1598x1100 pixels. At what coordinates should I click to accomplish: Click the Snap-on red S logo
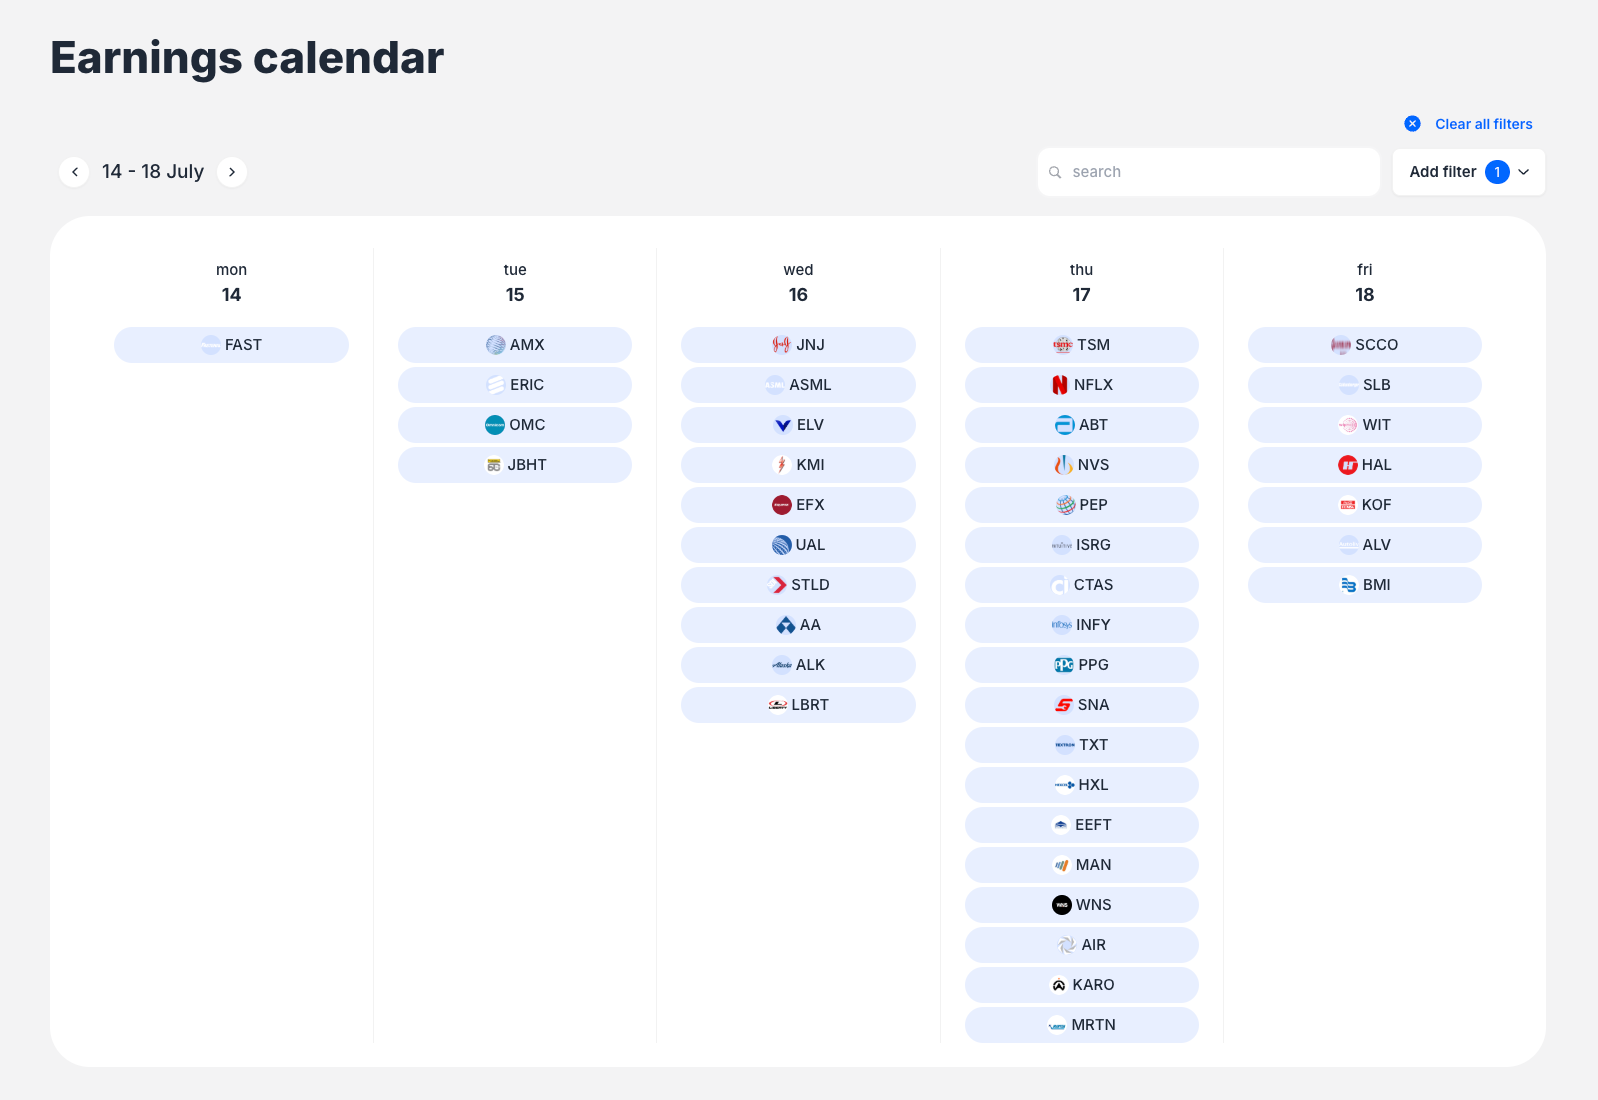click(x=1064, y=705)
